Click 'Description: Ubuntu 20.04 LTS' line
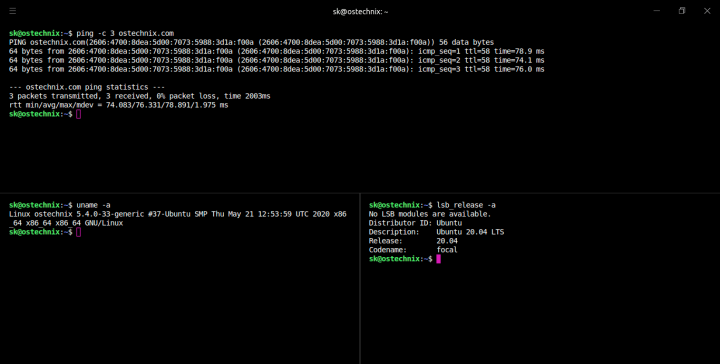The image size is (720, 364). (x=436, y=232)
